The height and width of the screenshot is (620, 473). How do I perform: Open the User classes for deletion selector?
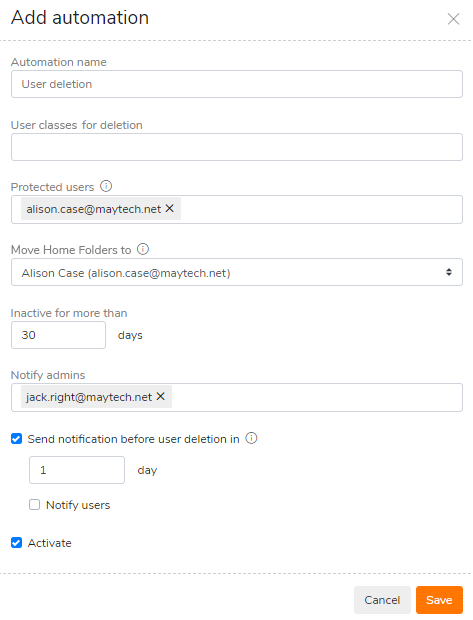pos(237,147)
